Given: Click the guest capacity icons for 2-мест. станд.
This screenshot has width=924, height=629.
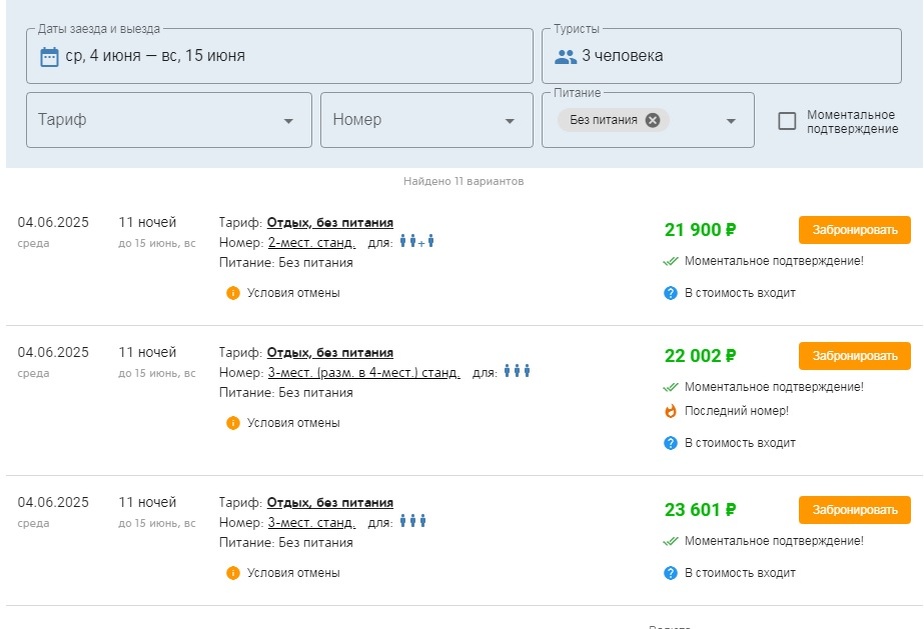Looking at the screenshot, I should pos(417,242).
